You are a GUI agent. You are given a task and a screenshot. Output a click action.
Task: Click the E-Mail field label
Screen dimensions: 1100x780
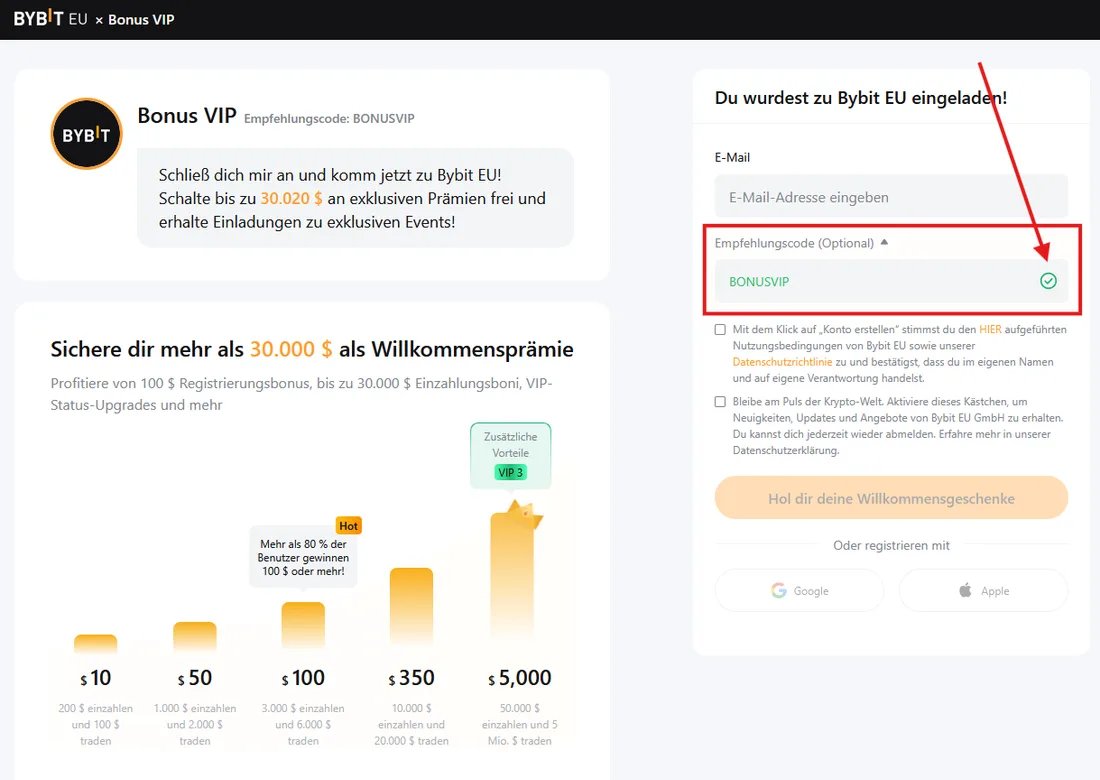click(x=732, y=157)
